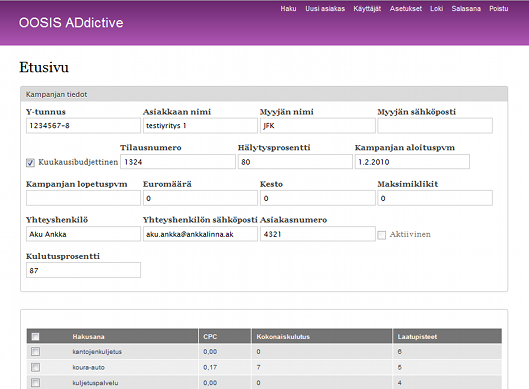
Task: Sort by the Hakusana column header
Action: click(x=88, y=336)
